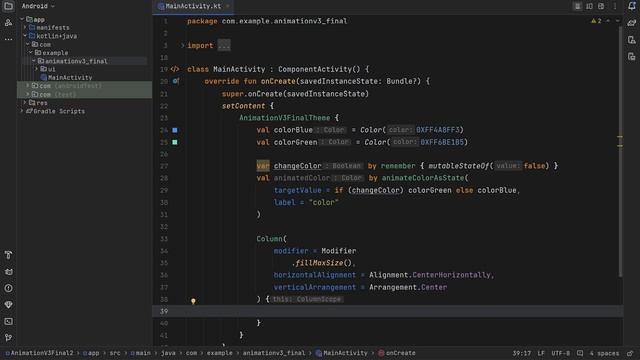This screenshot has width=640, height=360.
Task: Open the Problems tool window
Action: coord(8,288)
